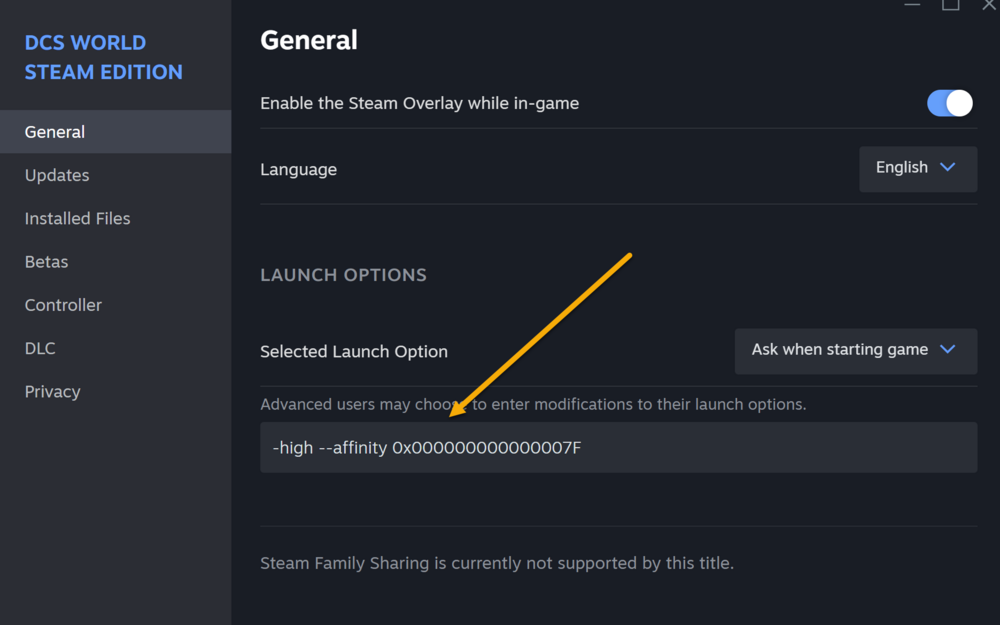The image size is (1000, 625).
Task: Minimize the properties window
Action: [x=912, y=5]
